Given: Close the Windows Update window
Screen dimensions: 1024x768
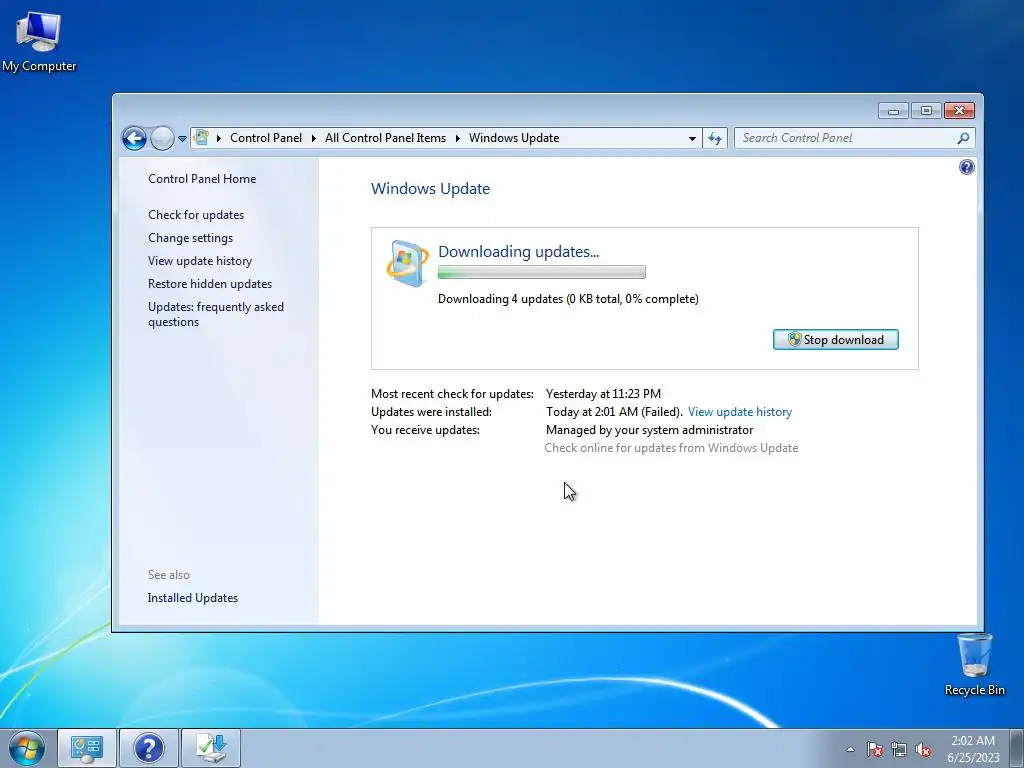Looking at the screenshot, I should (x=959, y=110).
